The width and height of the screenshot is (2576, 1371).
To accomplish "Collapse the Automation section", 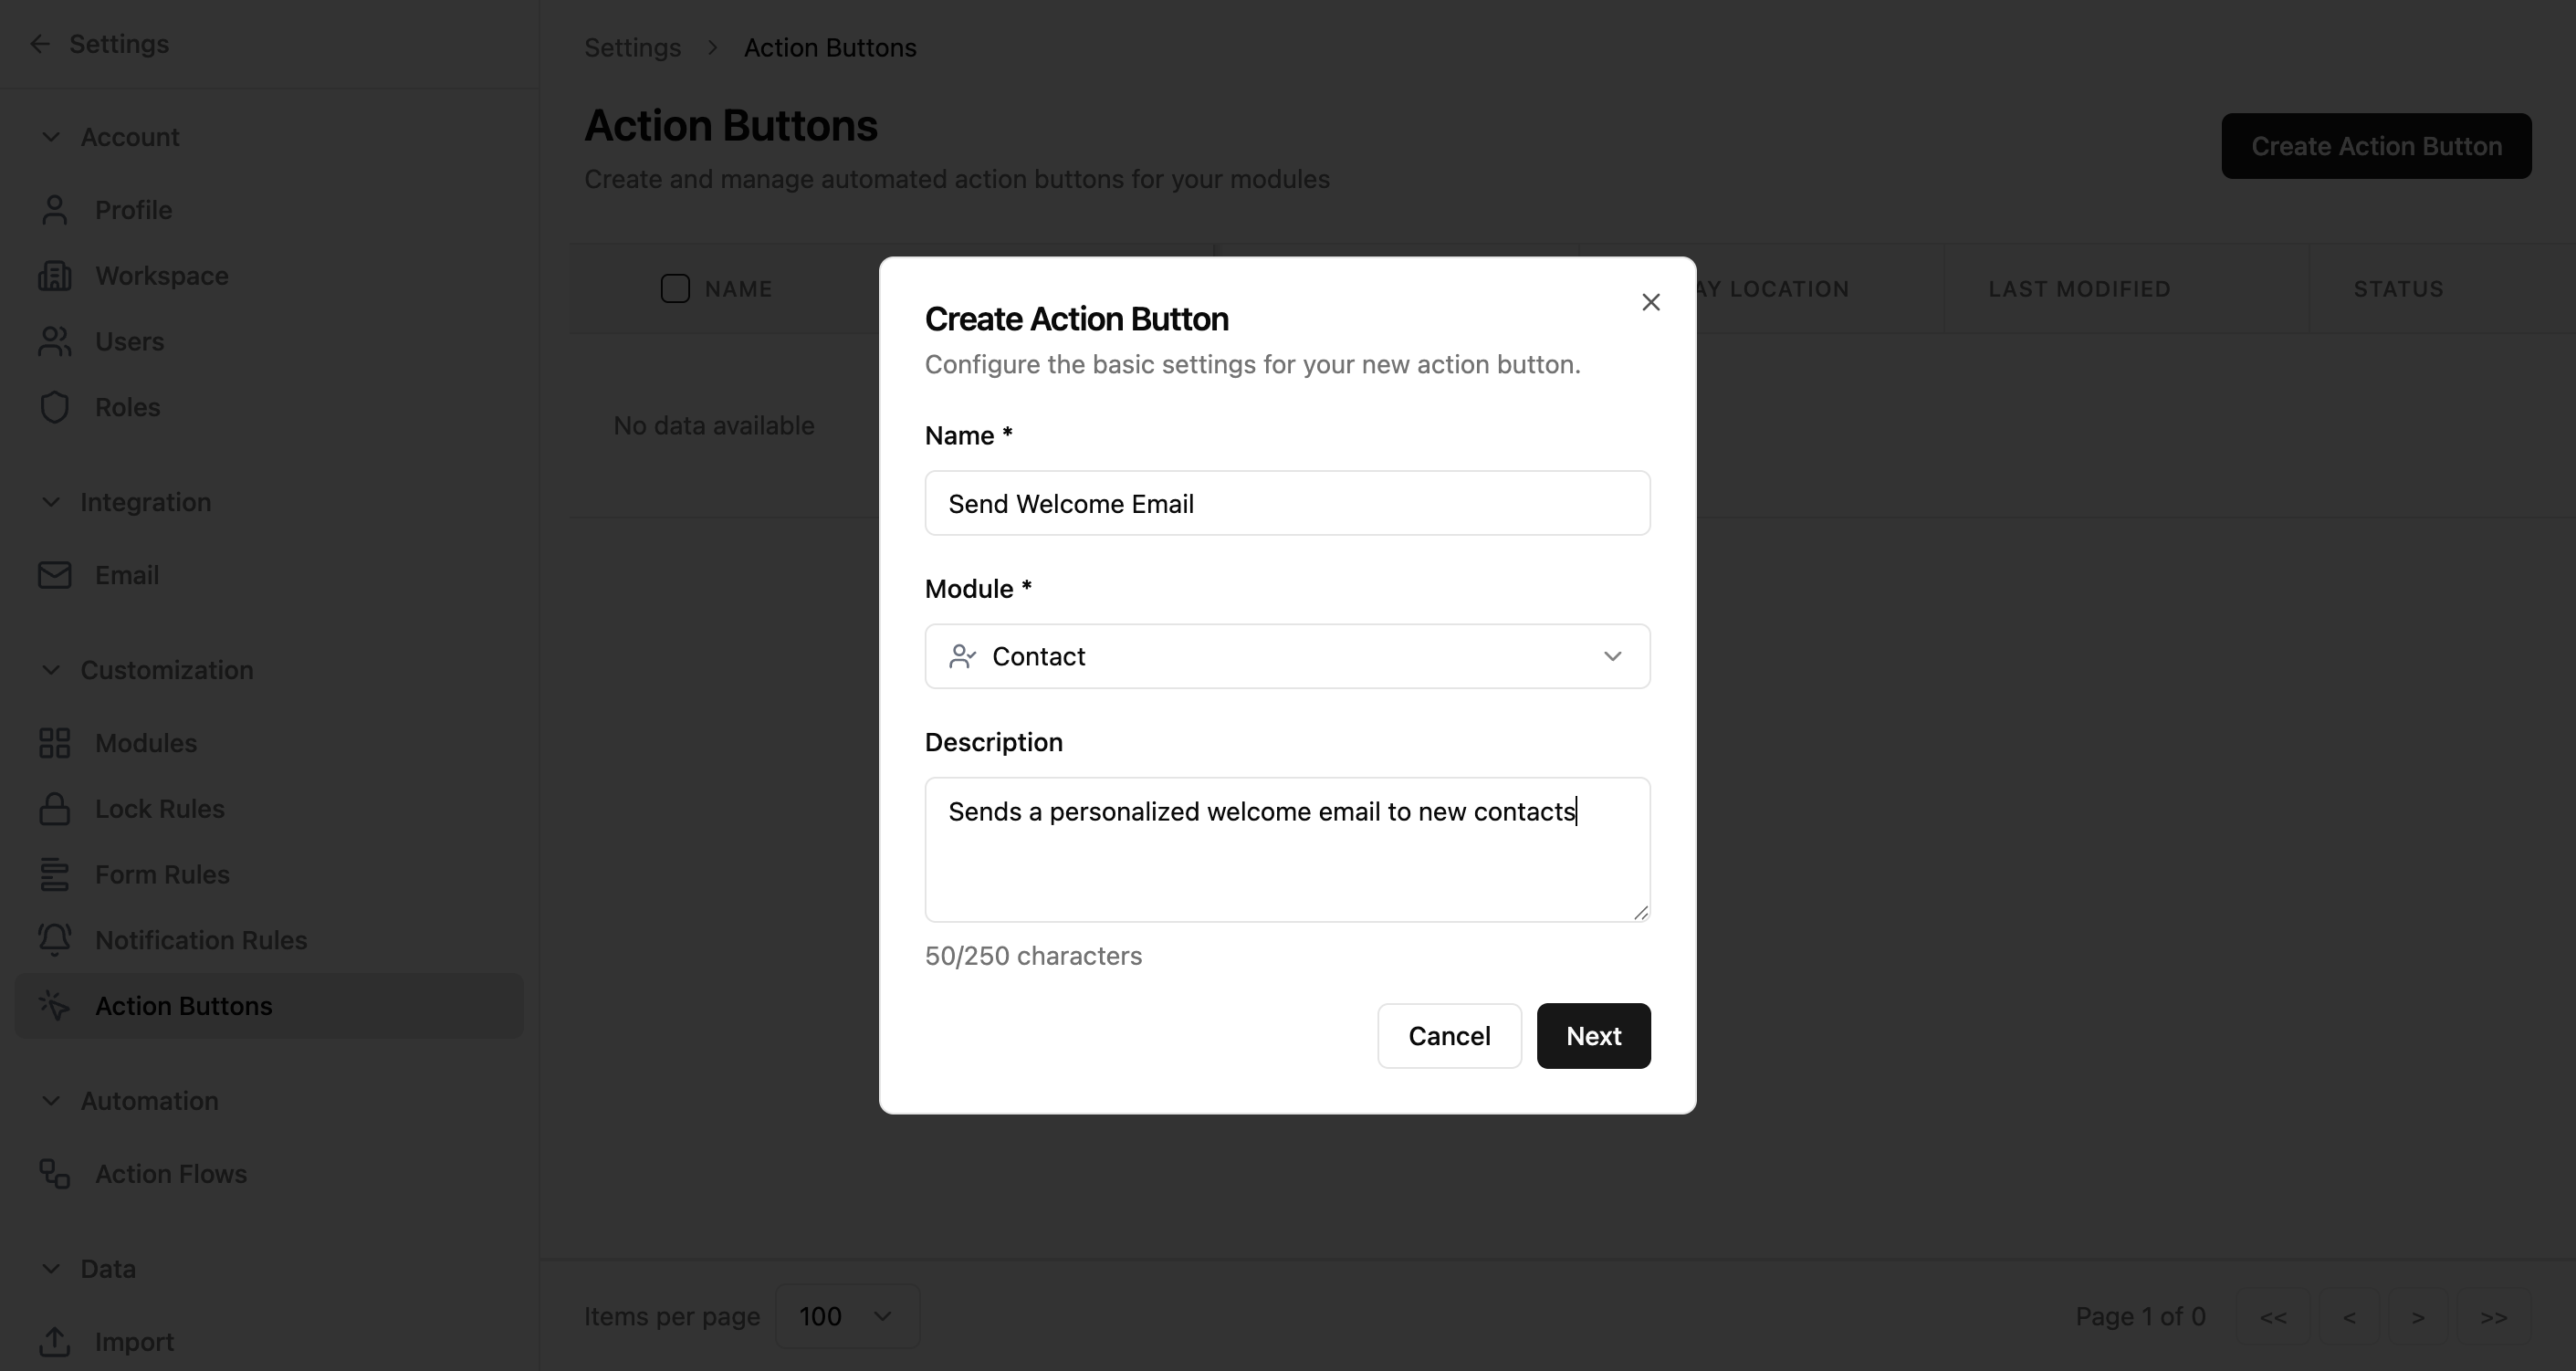I will (x=51, y=1101).
